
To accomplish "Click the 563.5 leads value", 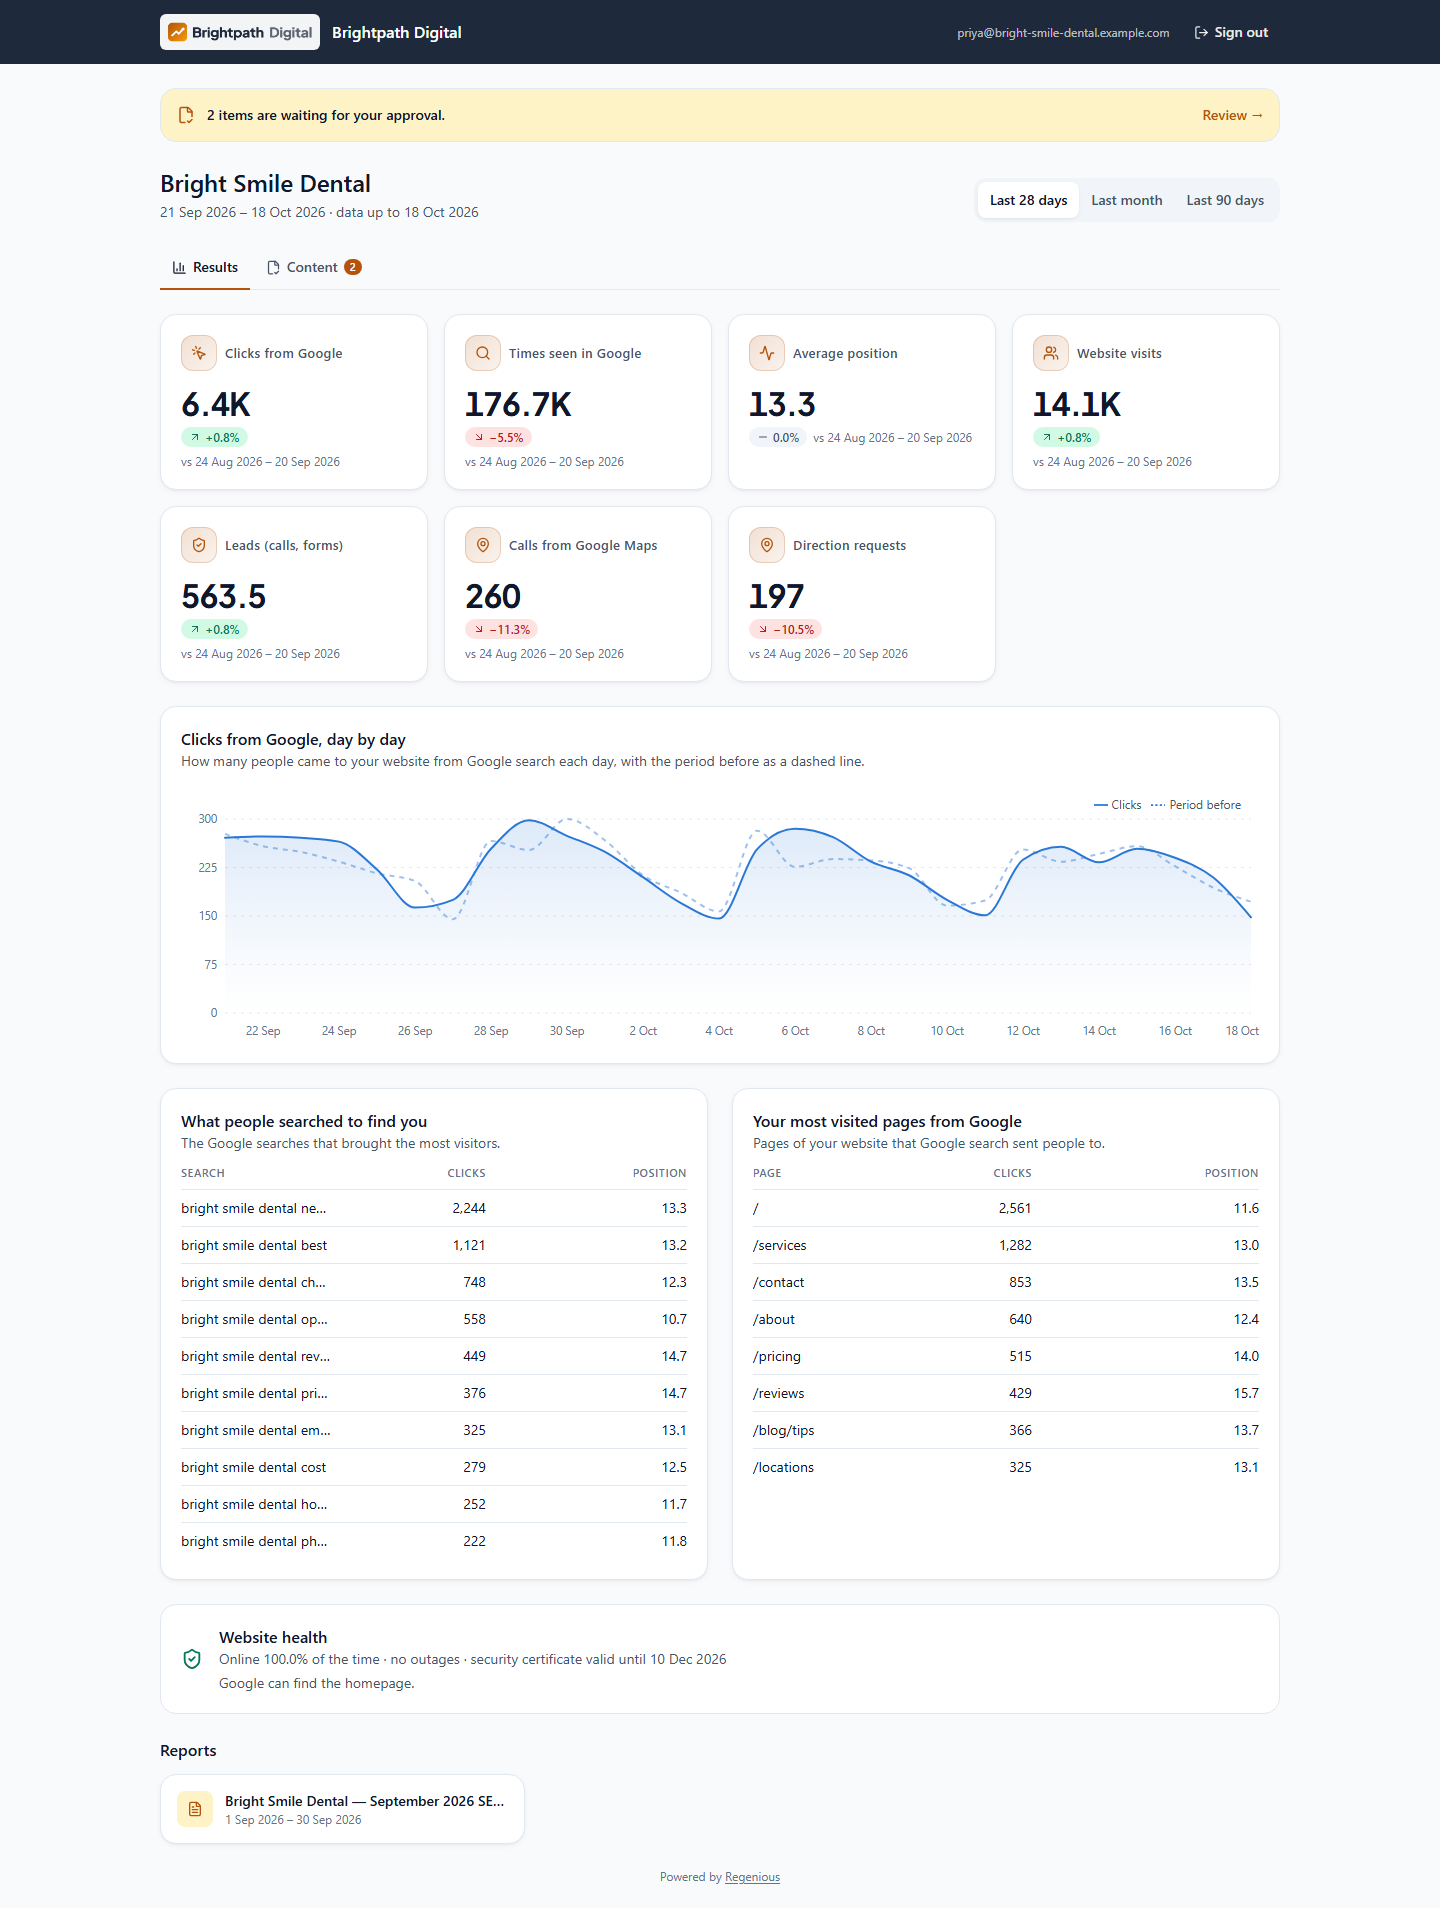I will pyautogui.click(x=224, y=596).
